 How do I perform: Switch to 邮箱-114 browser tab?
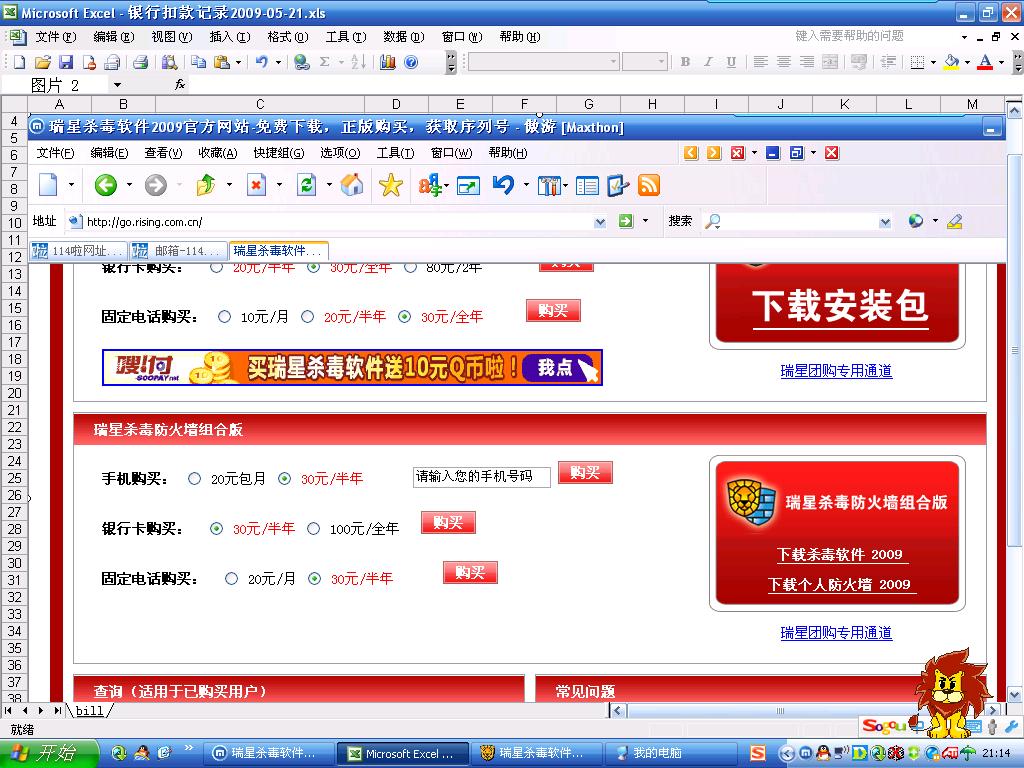178,251
